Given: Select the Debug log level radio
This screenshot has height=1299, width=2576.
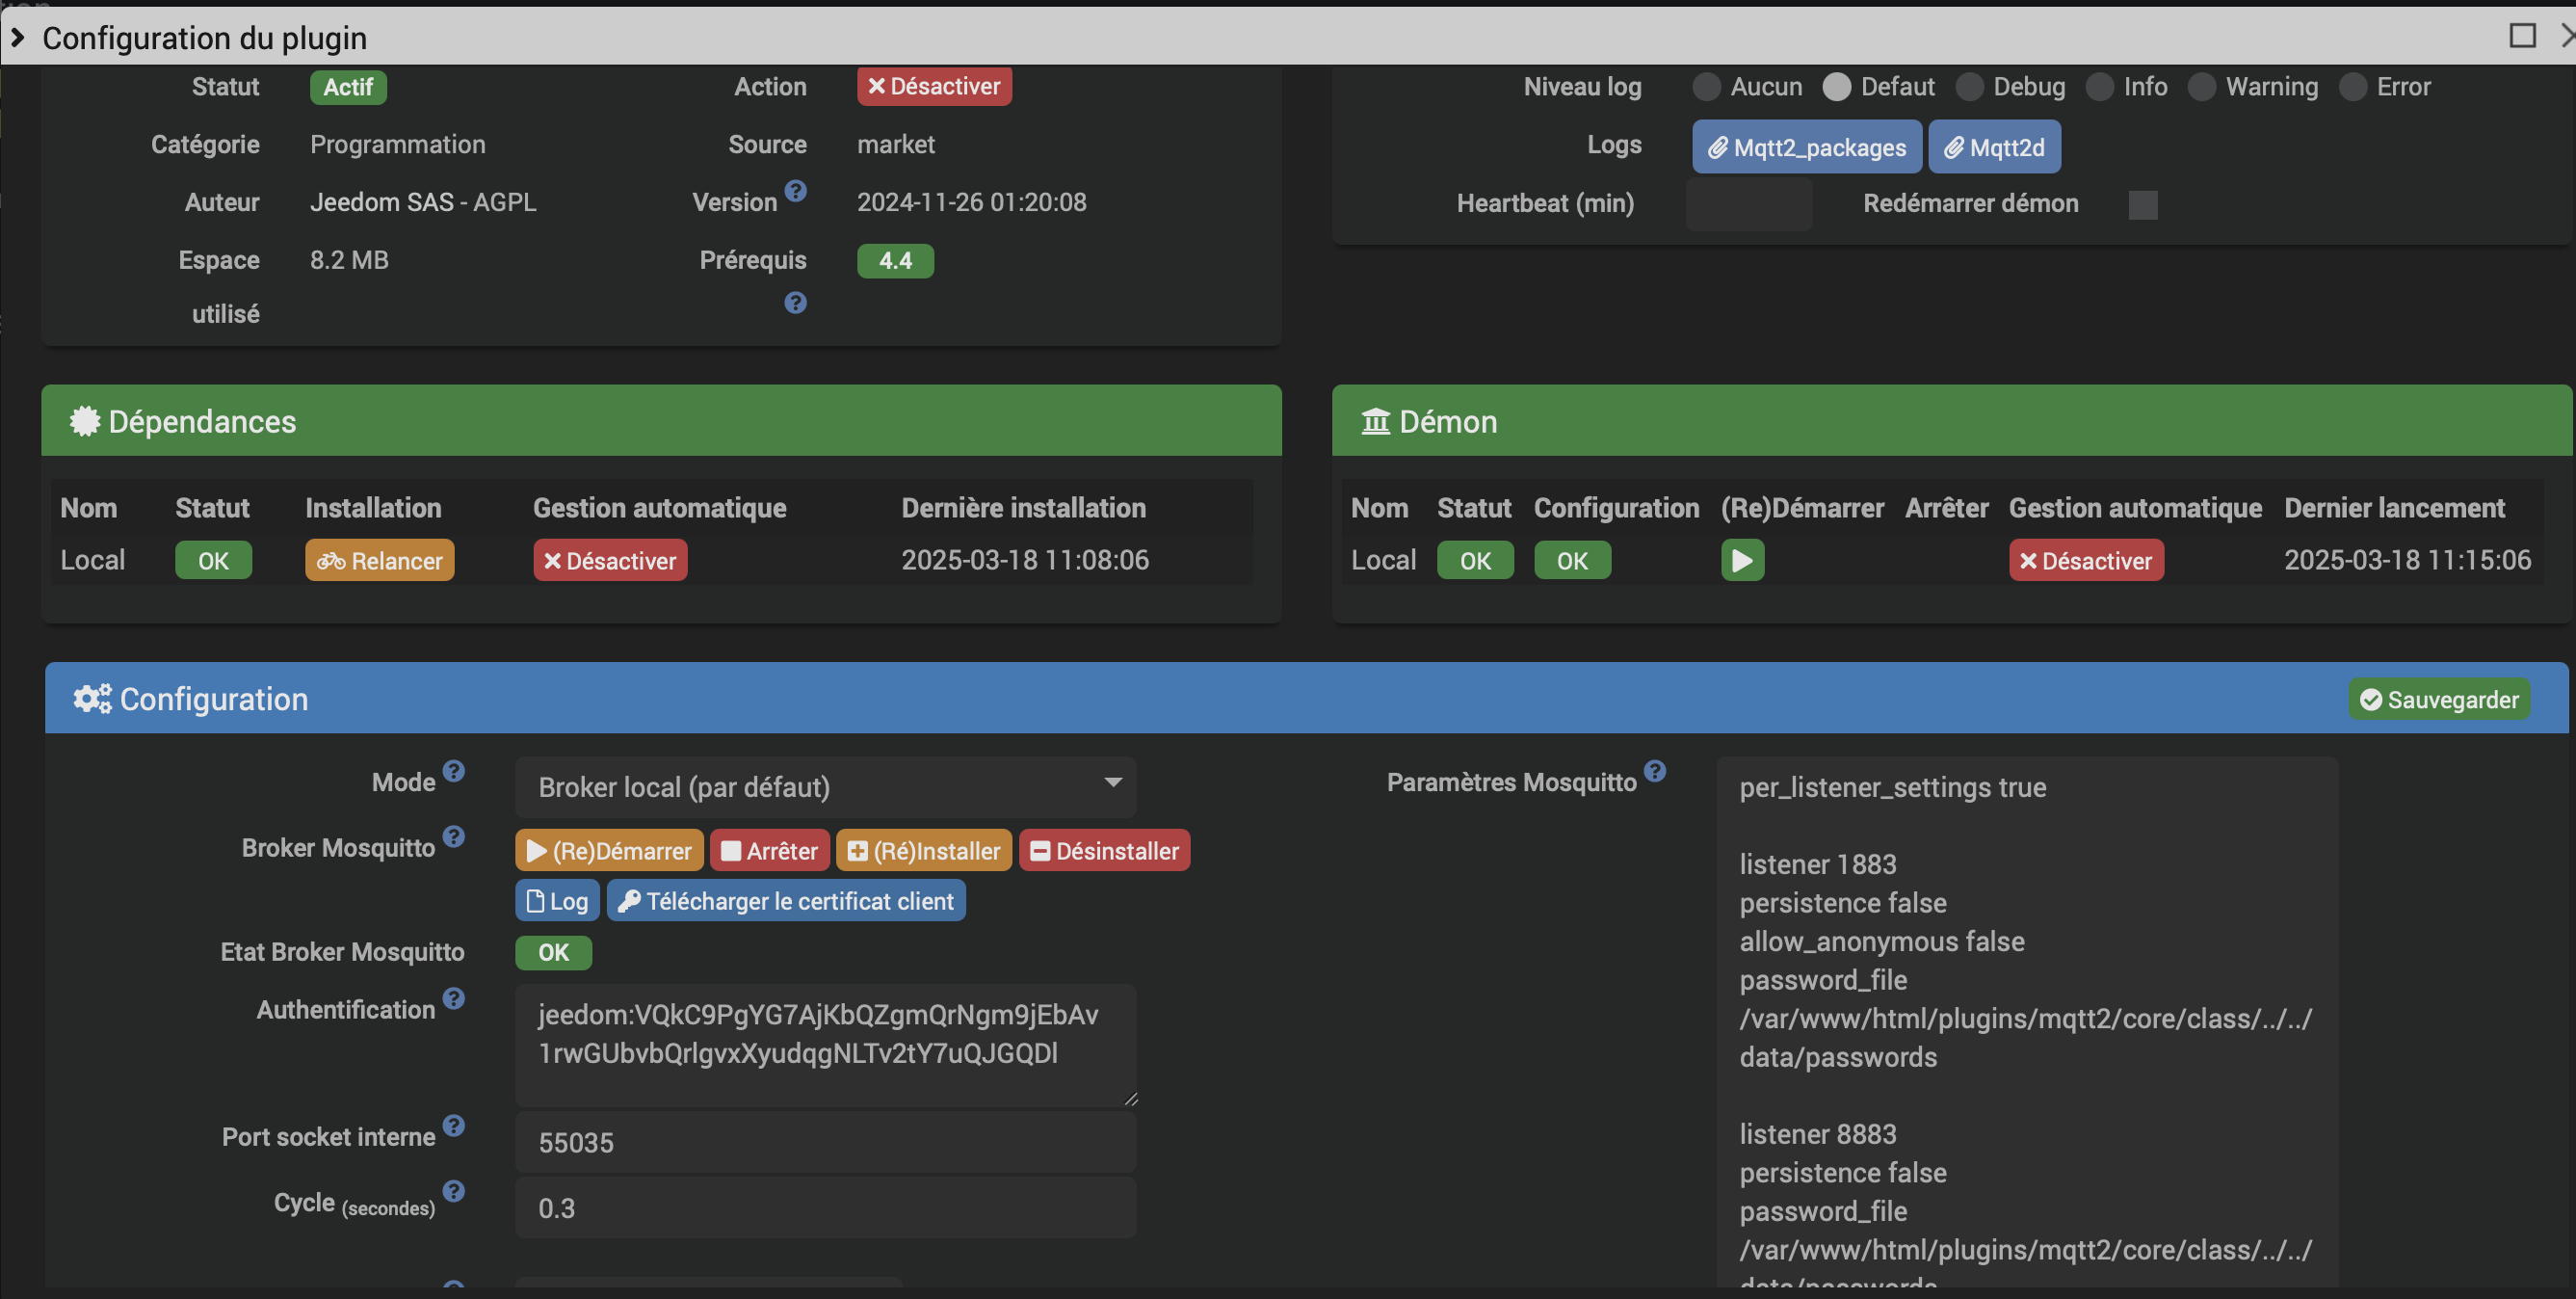Looking at the screenshot, I should point(1969,87).
